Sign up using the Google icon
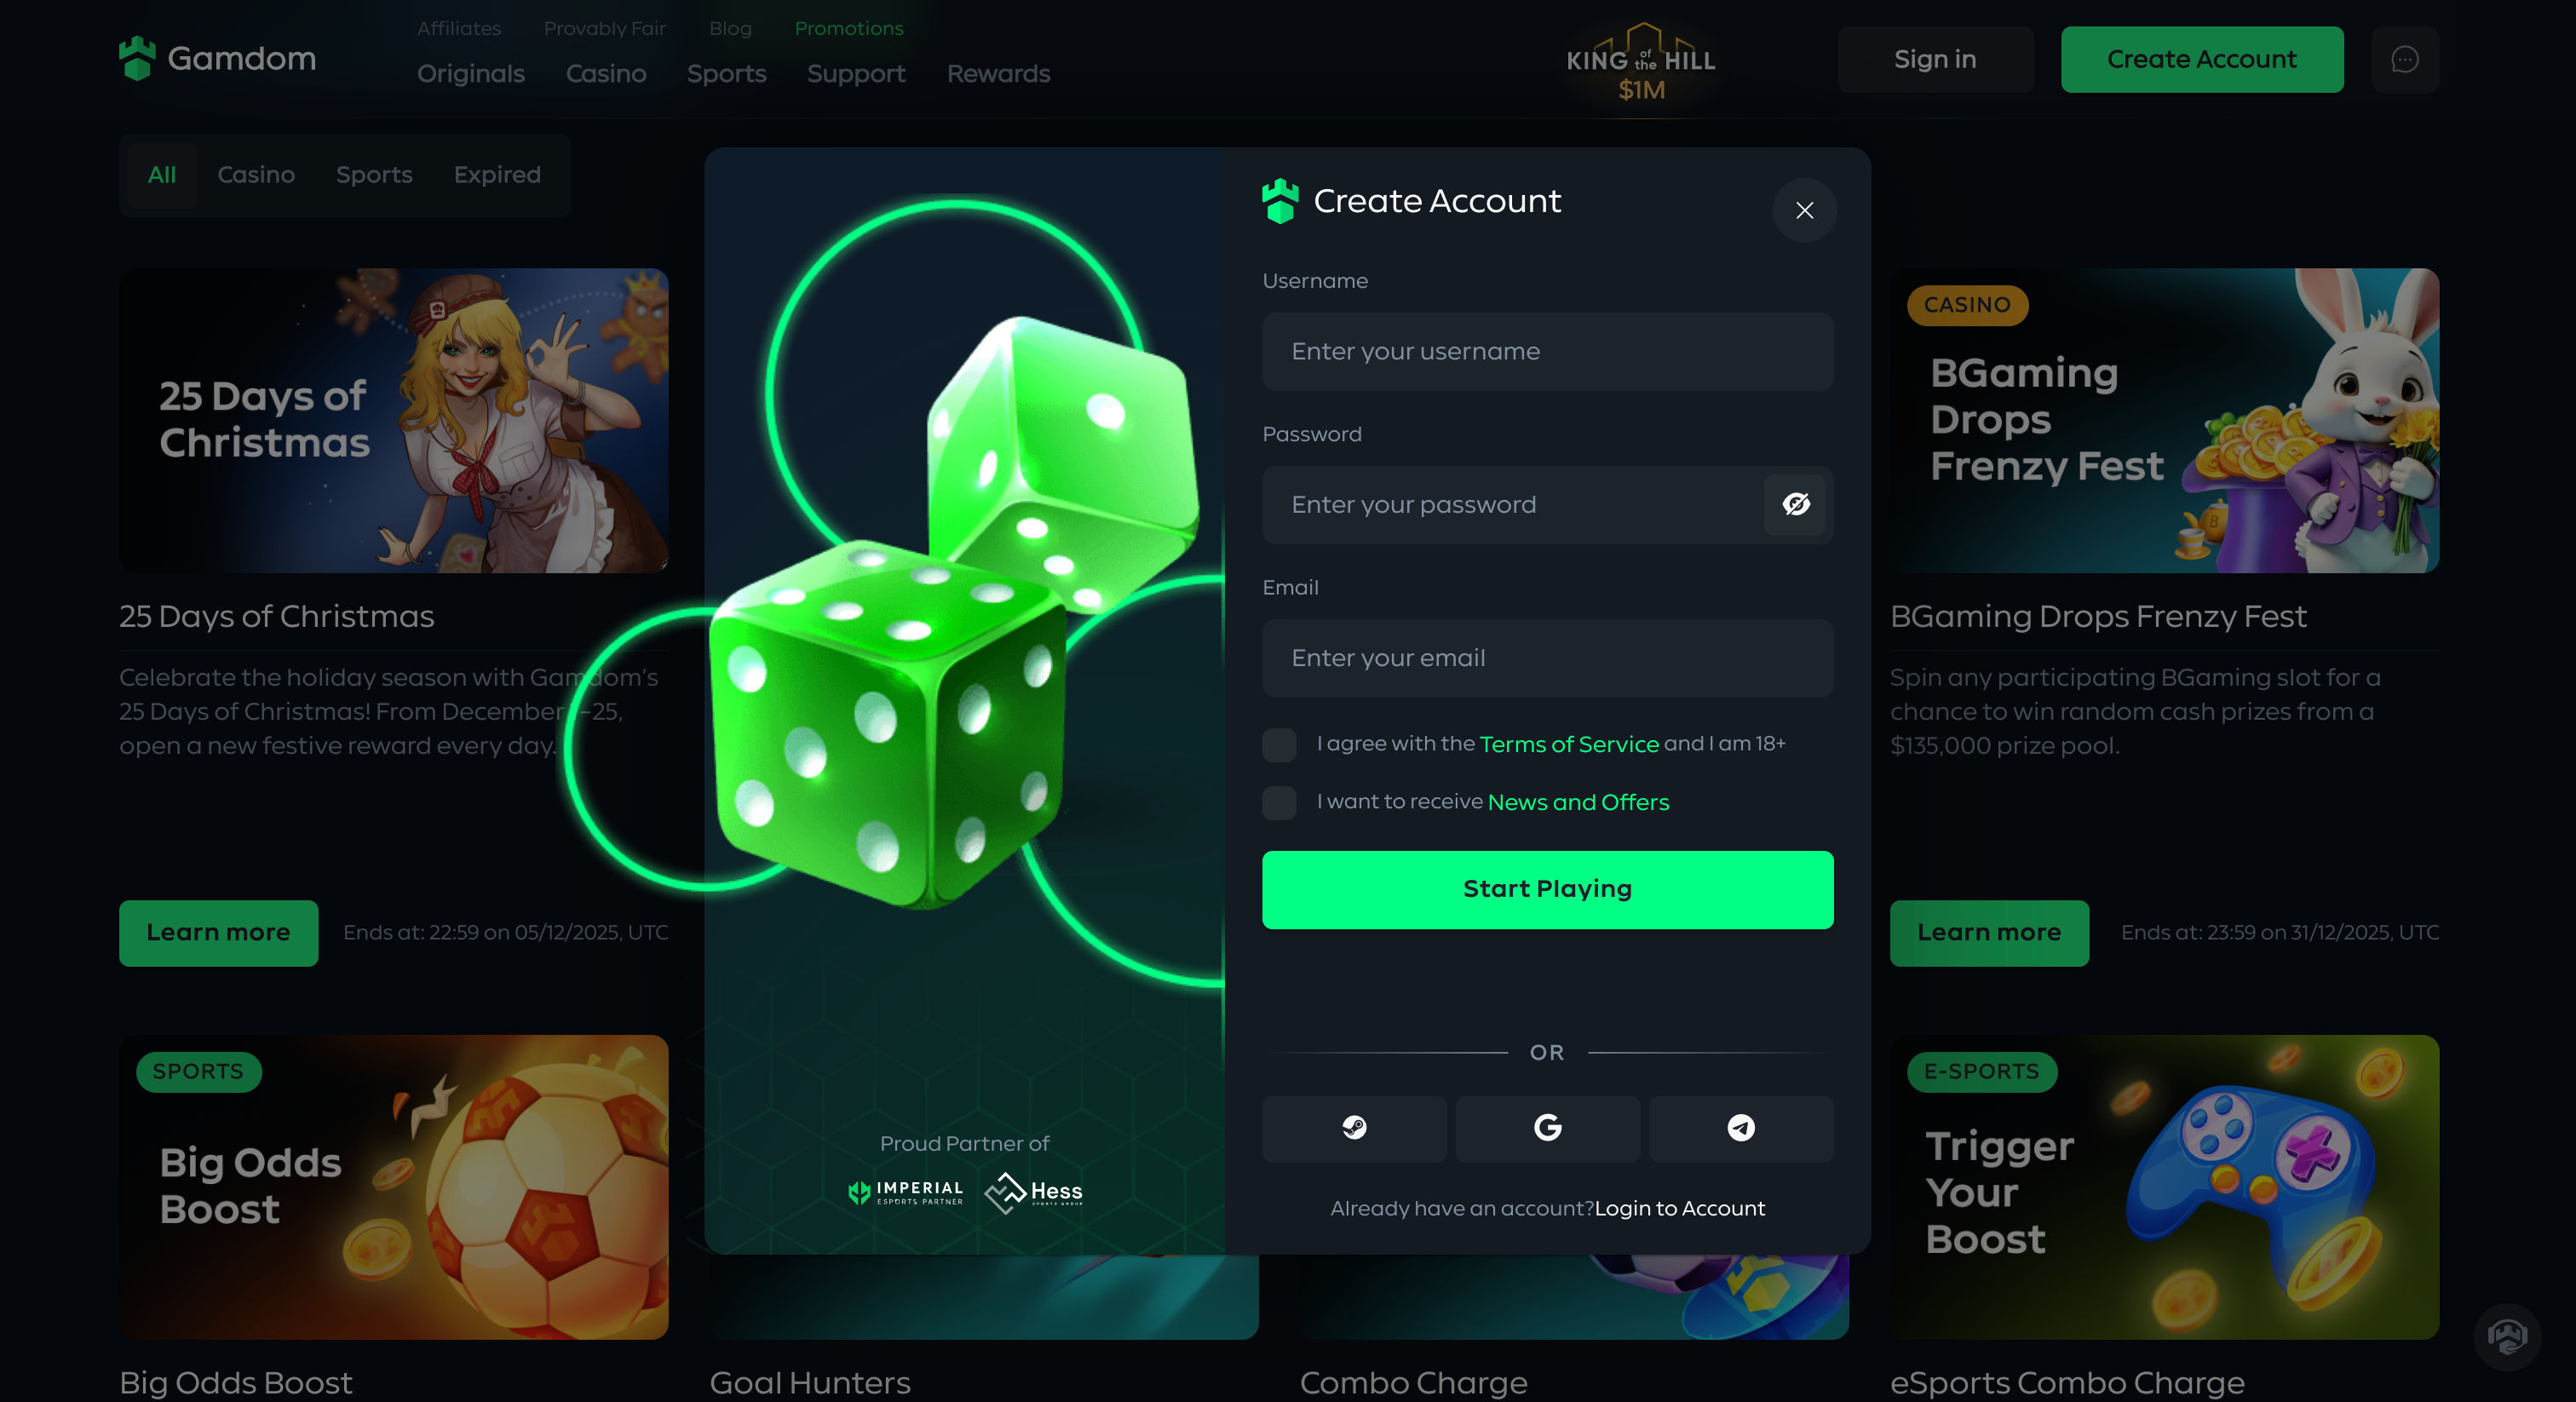Screen dimensions: 2576x1402 tap(1547, 1128)
